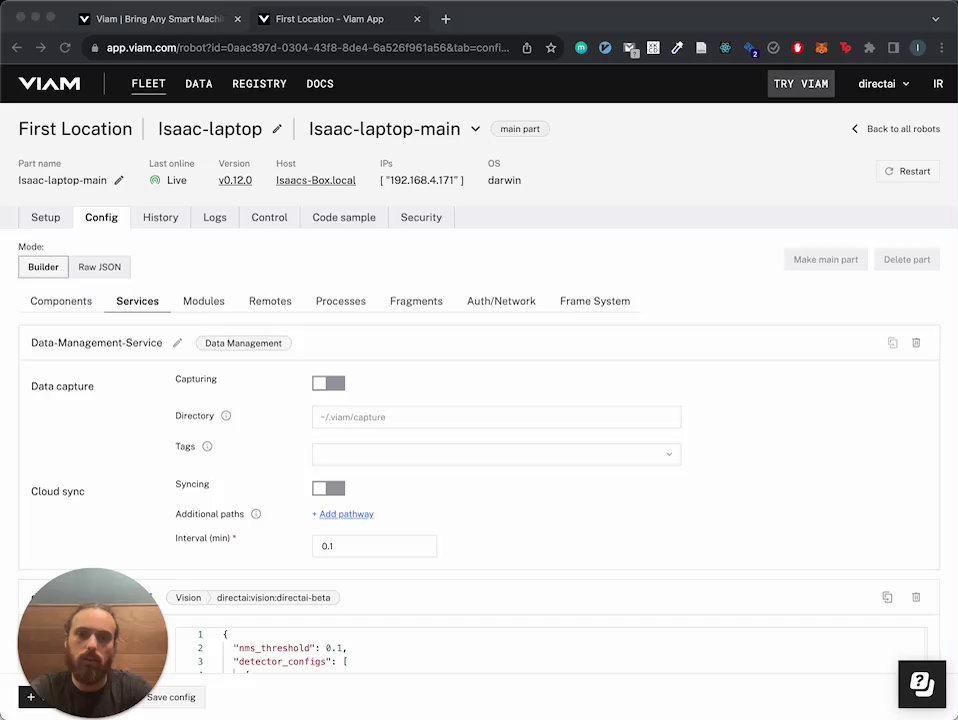958x720 pixels.
Task: Open the help chat widget icon
Action: click(922, 684)
